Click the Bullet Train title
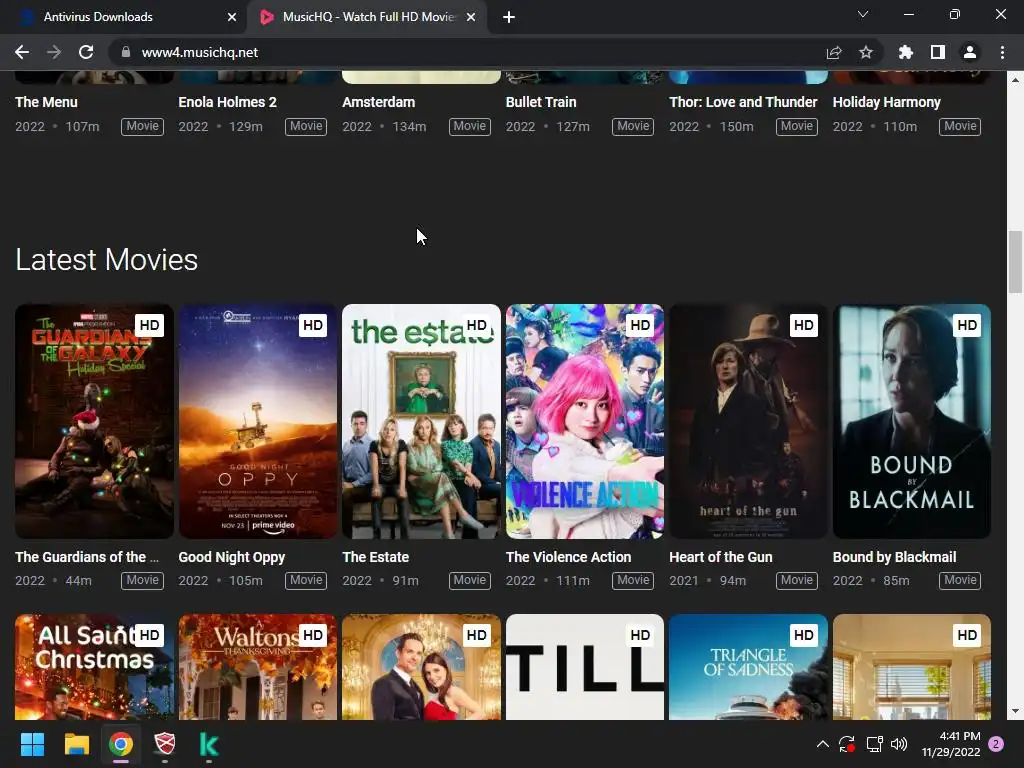 (541, 102)
